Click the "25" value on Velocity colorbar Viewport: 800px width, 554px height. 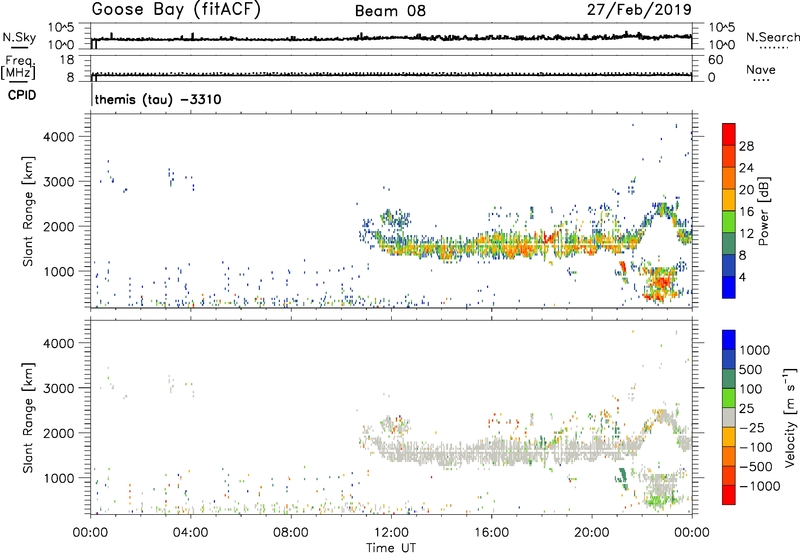point(746,408)
